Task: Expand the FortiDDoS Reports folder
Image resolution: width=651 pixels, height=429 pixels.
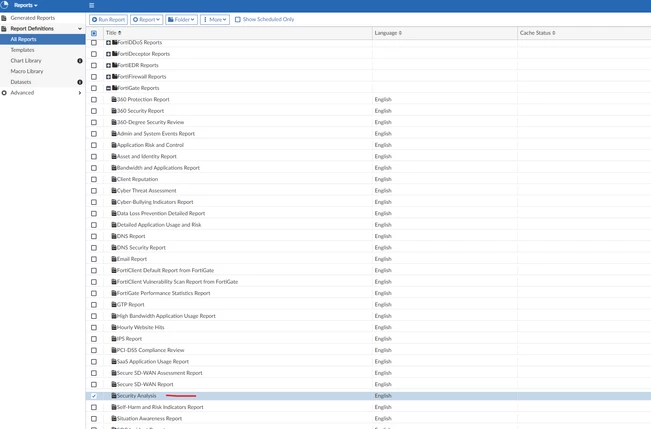Action: point(108,43)
